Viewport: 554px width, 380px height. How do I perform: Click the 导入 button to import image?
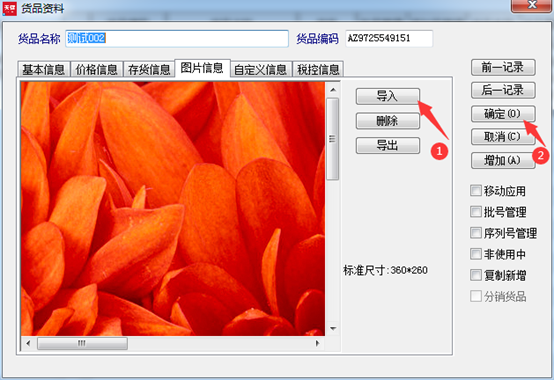(388, 96)
